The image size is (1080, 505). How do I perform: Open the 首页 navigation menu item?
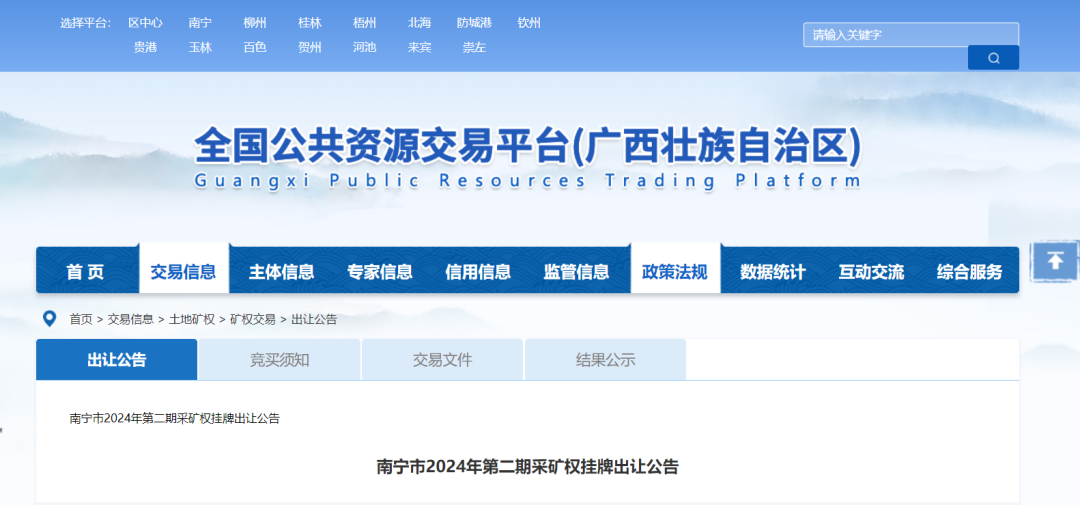[x=85, y=272]
